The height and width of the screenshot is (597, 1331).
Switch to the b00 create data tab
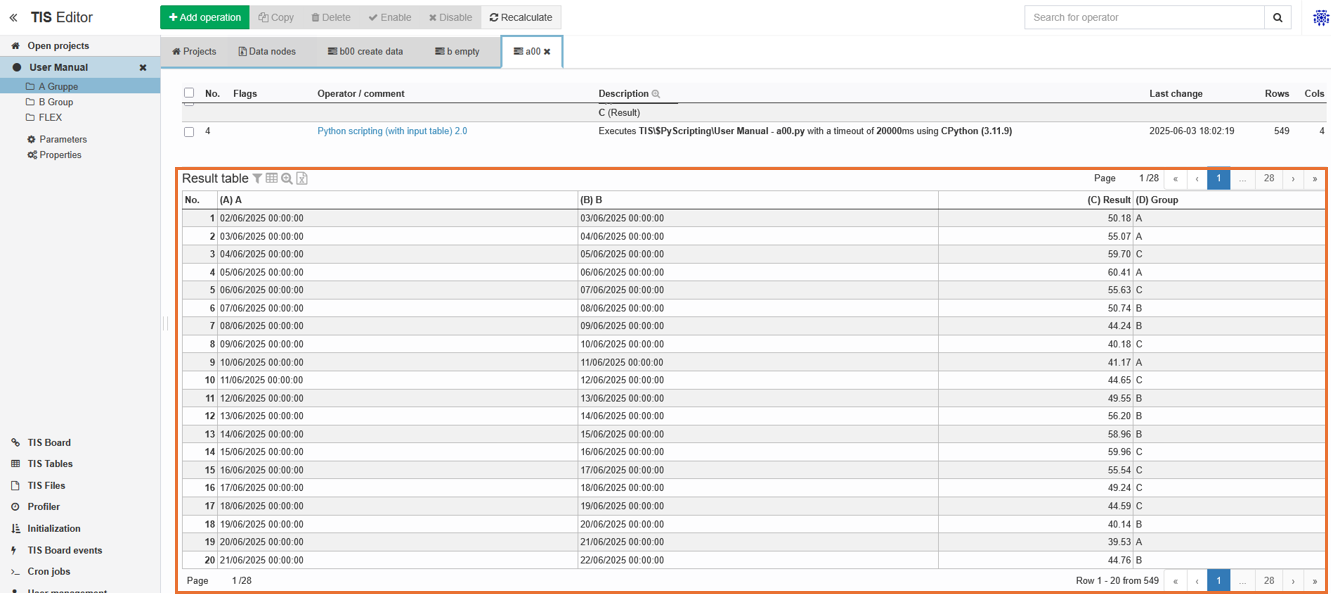(365, 52)
